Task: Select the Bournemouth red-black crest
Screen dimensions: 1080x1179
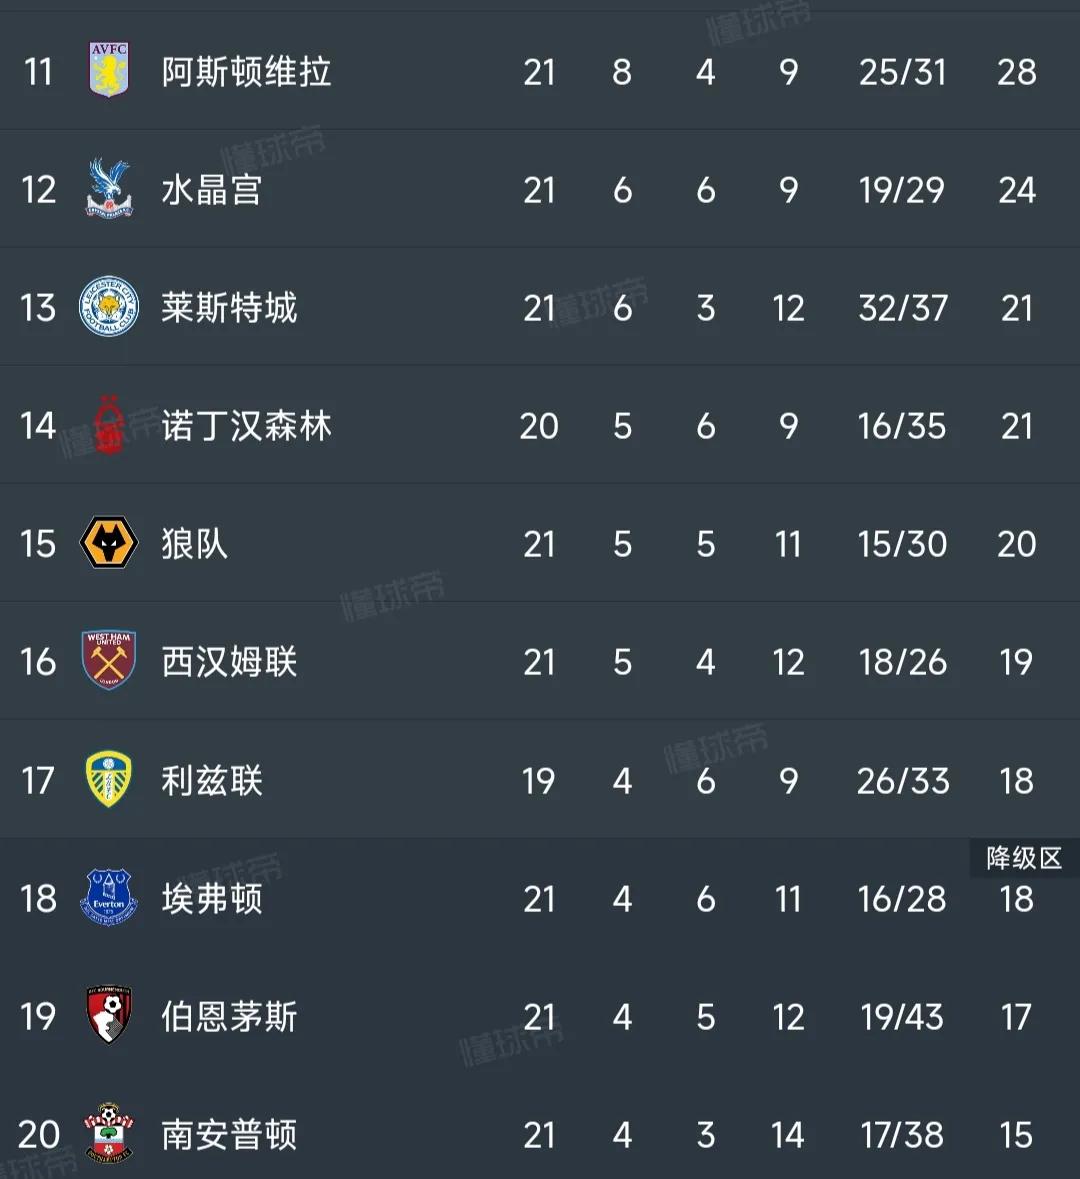Action: [x=109, y=1016]
